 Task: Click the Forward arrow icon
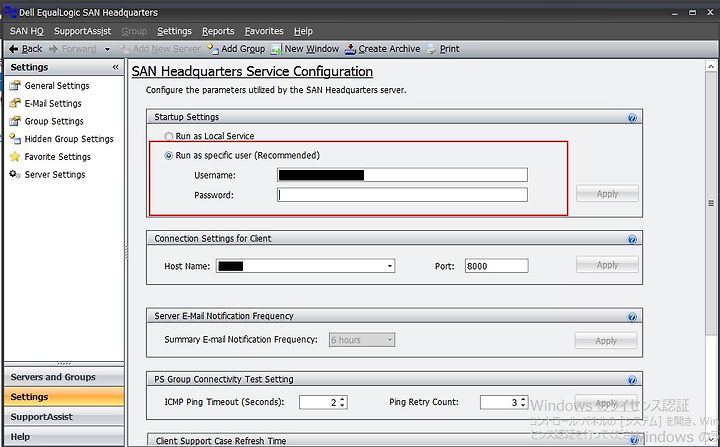(53, 49)
